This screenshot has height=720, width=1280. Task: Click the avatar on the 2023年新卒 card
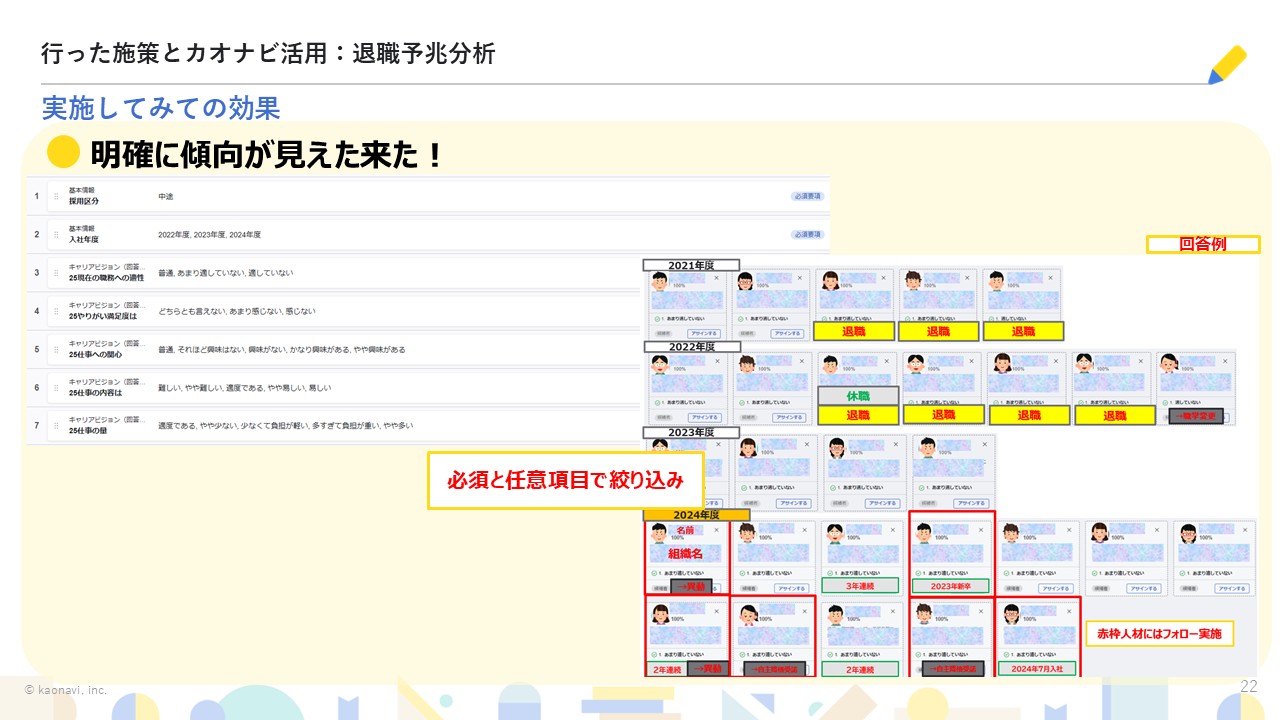(x=926, y=532)
